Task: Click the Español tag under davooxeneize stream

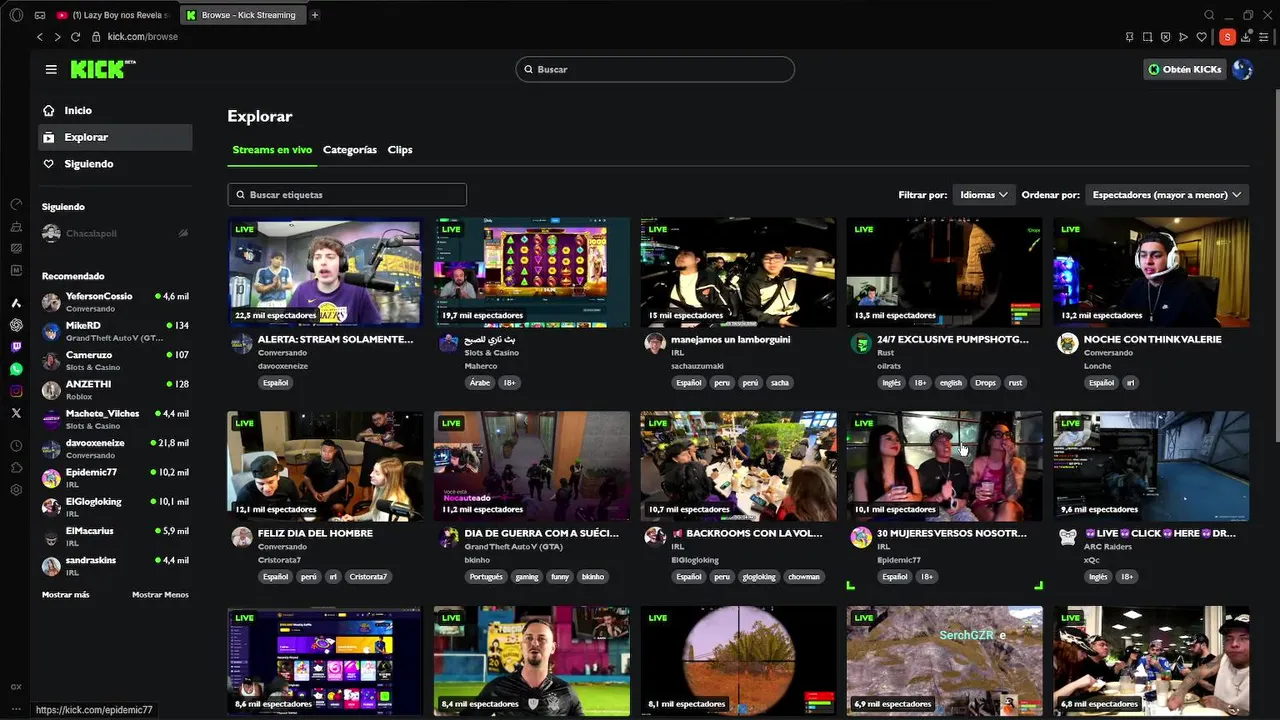Action: (x=275, y=383)
